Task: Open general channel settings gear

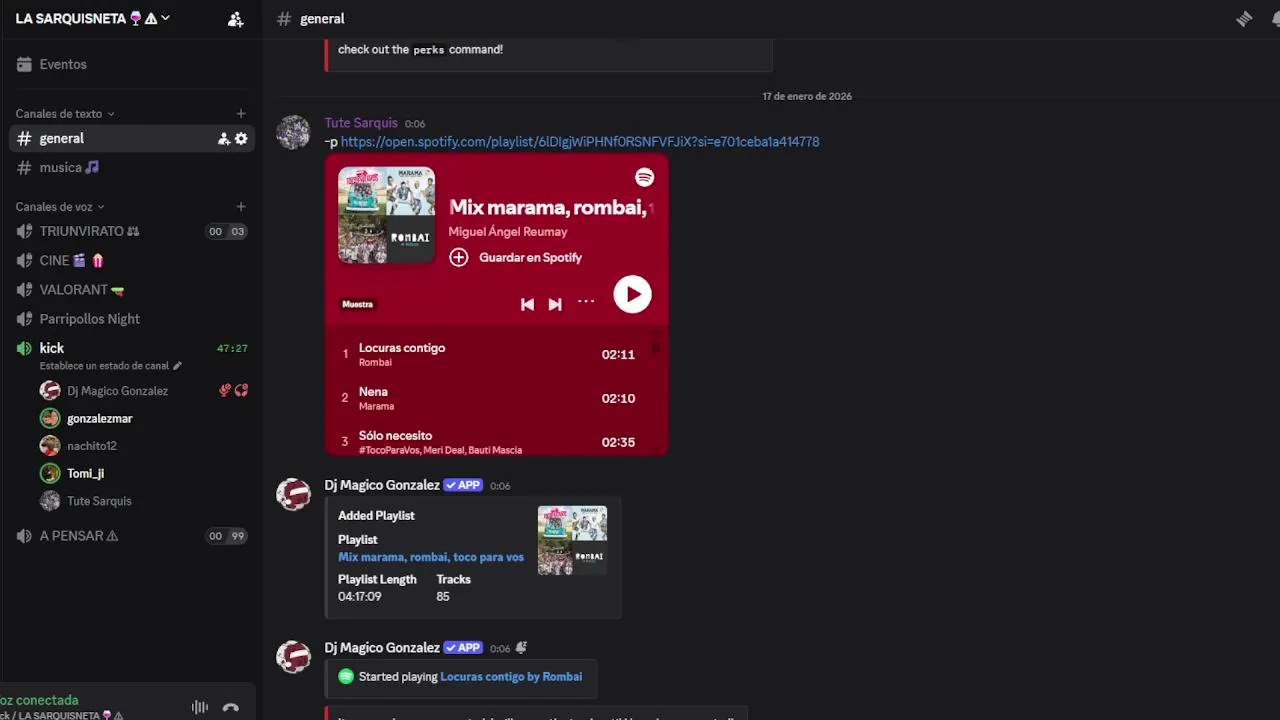Action: [241, 139]
